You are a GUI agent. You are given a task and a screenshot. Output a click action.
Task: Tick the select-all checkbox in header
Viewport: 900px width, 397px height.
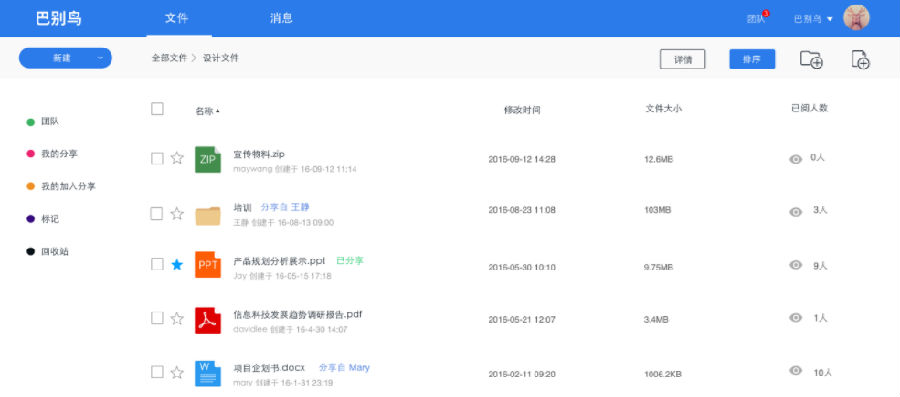tap(157, 108)
